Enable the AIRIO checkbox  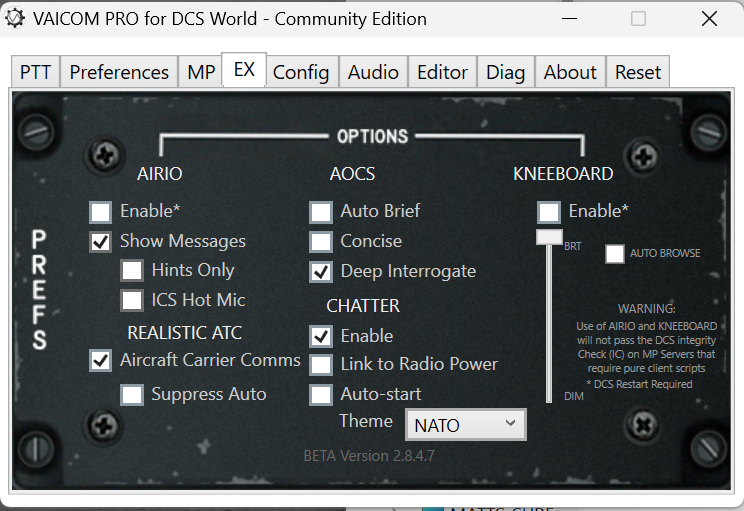click(x=101, y=212)
